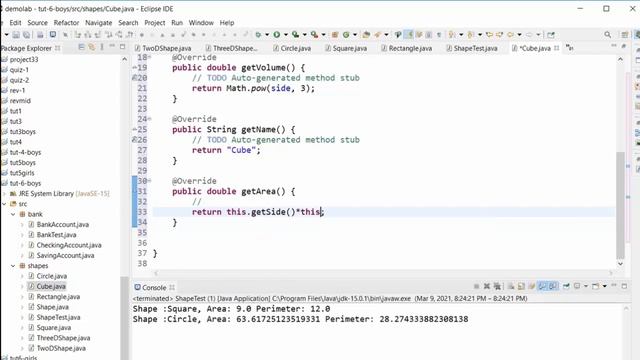Select SavingAccount.java in the tree

pos(65,256)
